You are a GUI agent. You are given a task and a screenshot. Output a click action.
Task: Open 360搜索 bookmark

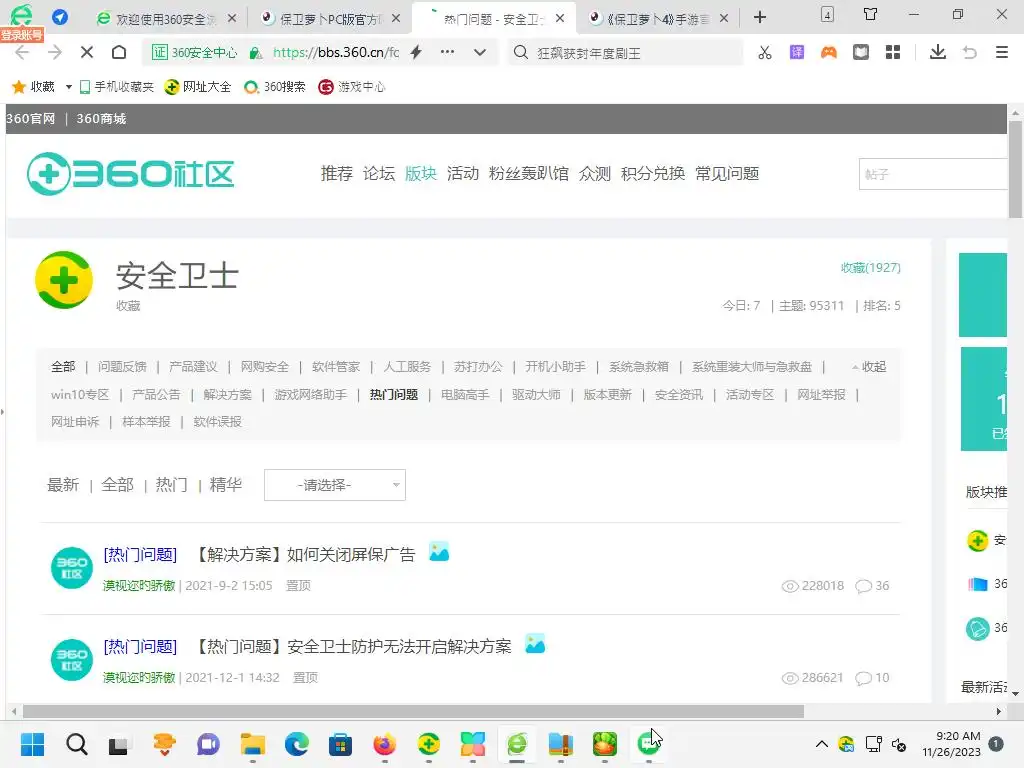(x=274, y=87)
